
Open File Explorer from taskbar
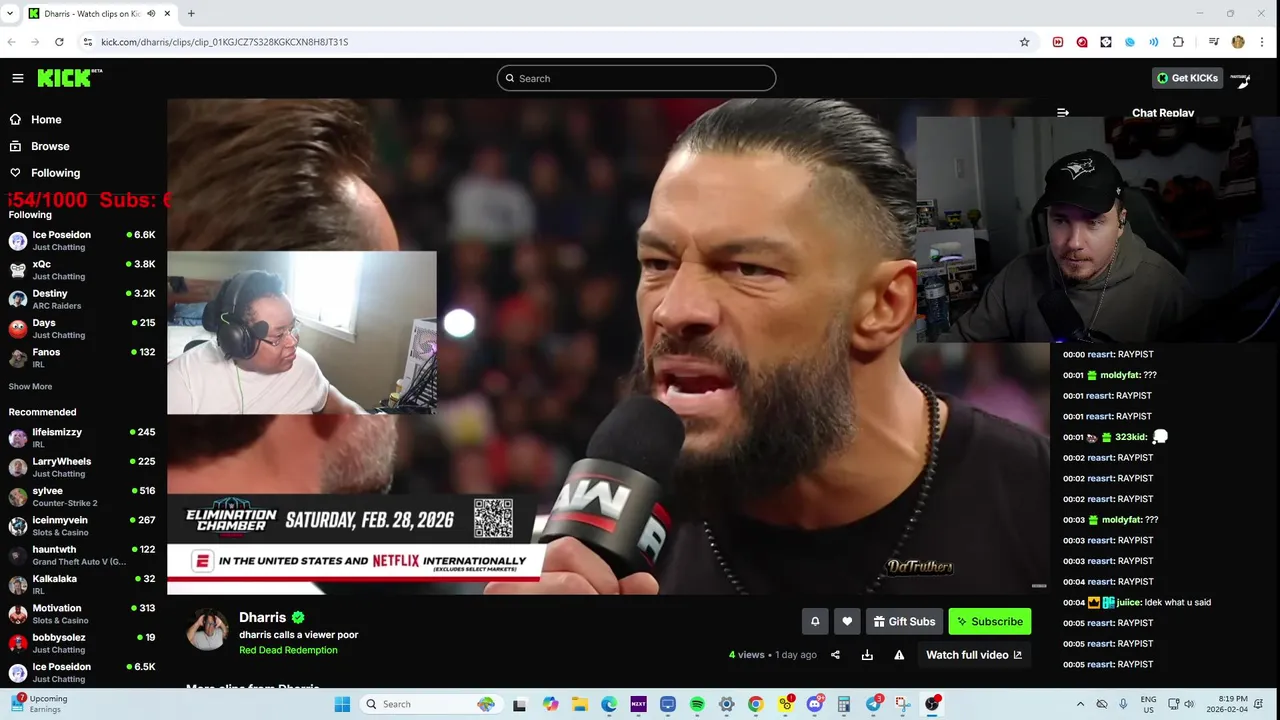[x=580, y=704]
